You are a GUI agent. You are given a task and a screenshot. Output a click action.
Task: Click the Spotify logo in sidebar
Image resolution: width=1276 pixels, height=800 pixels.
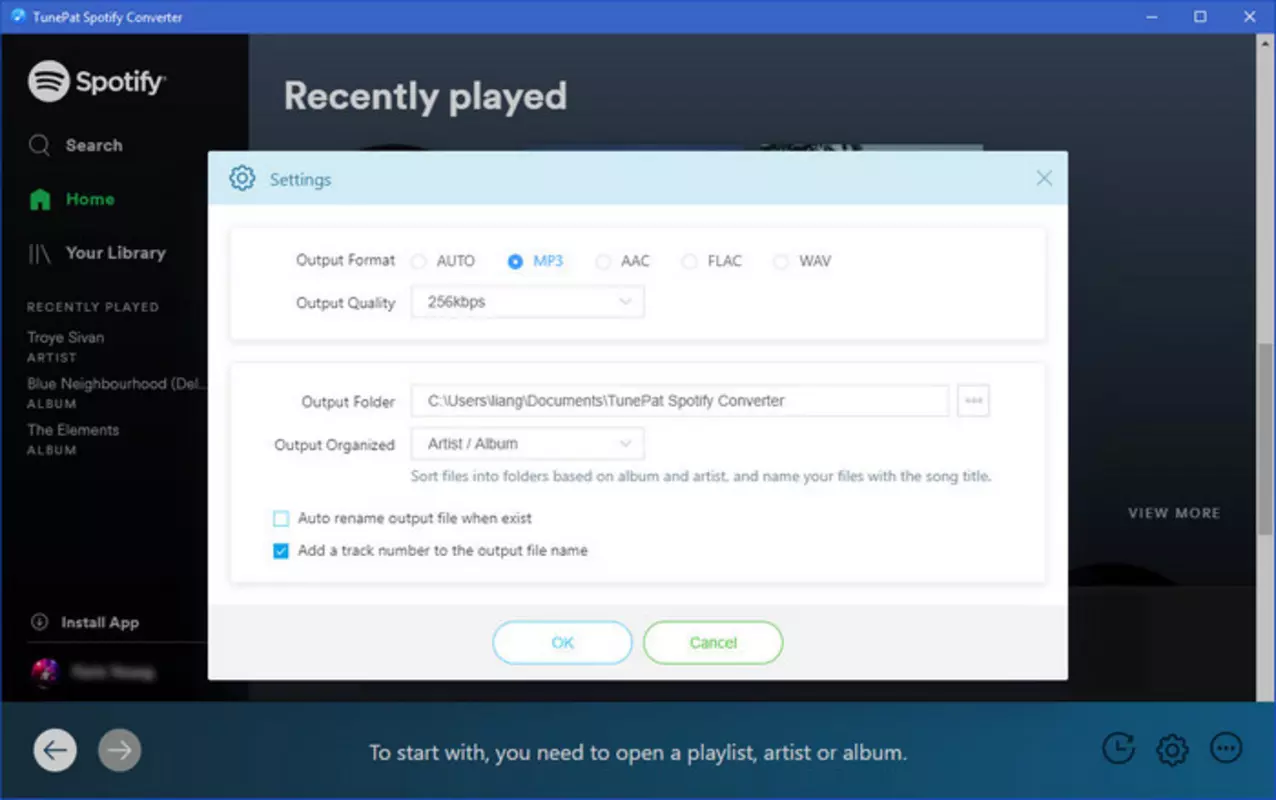coord(97,81)
